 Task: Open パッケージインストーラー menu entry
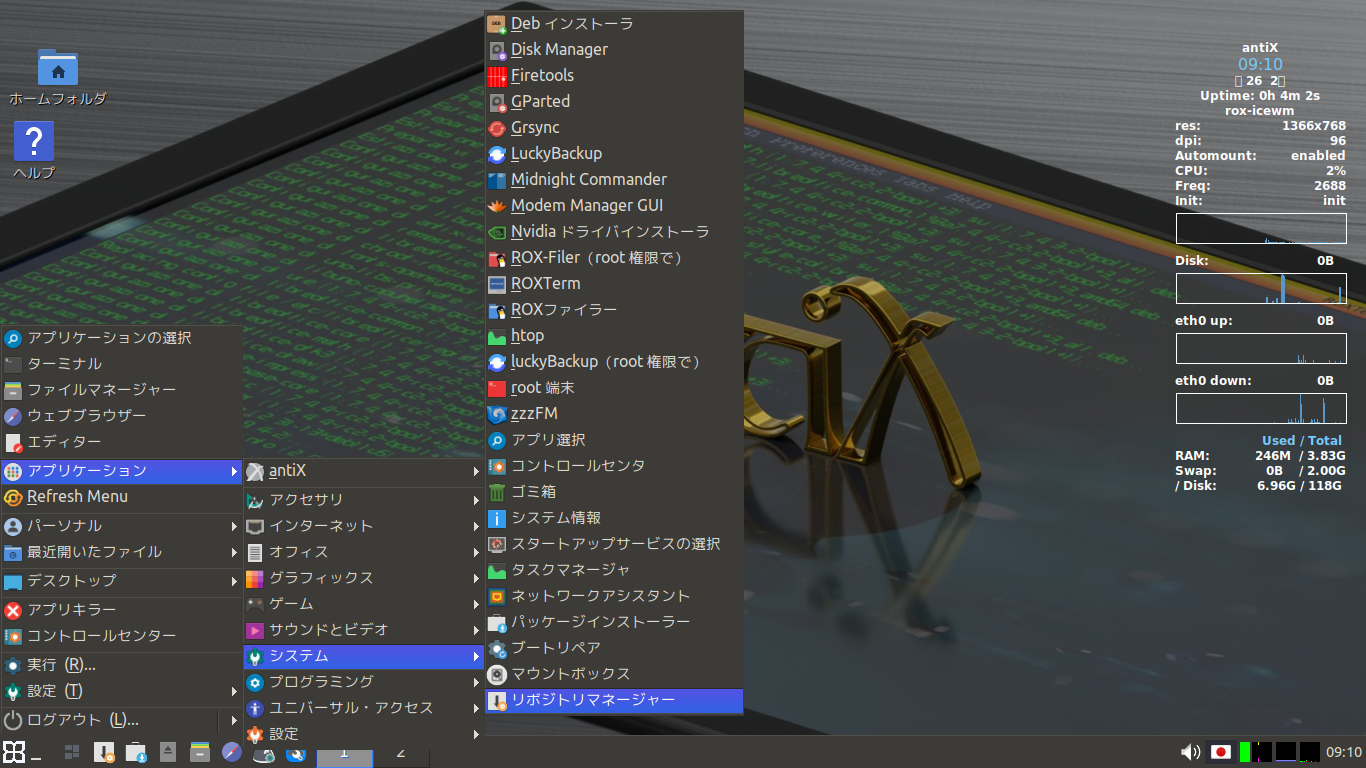coord(614,622)
